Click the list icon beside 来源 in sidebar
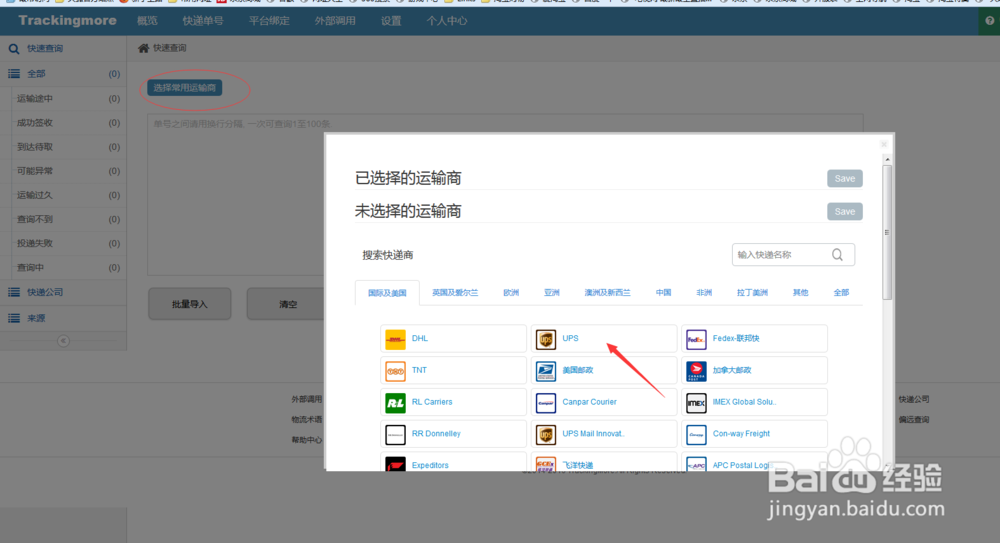The width and height of the screenshot is (1000, 543). (x=14, y=318)
